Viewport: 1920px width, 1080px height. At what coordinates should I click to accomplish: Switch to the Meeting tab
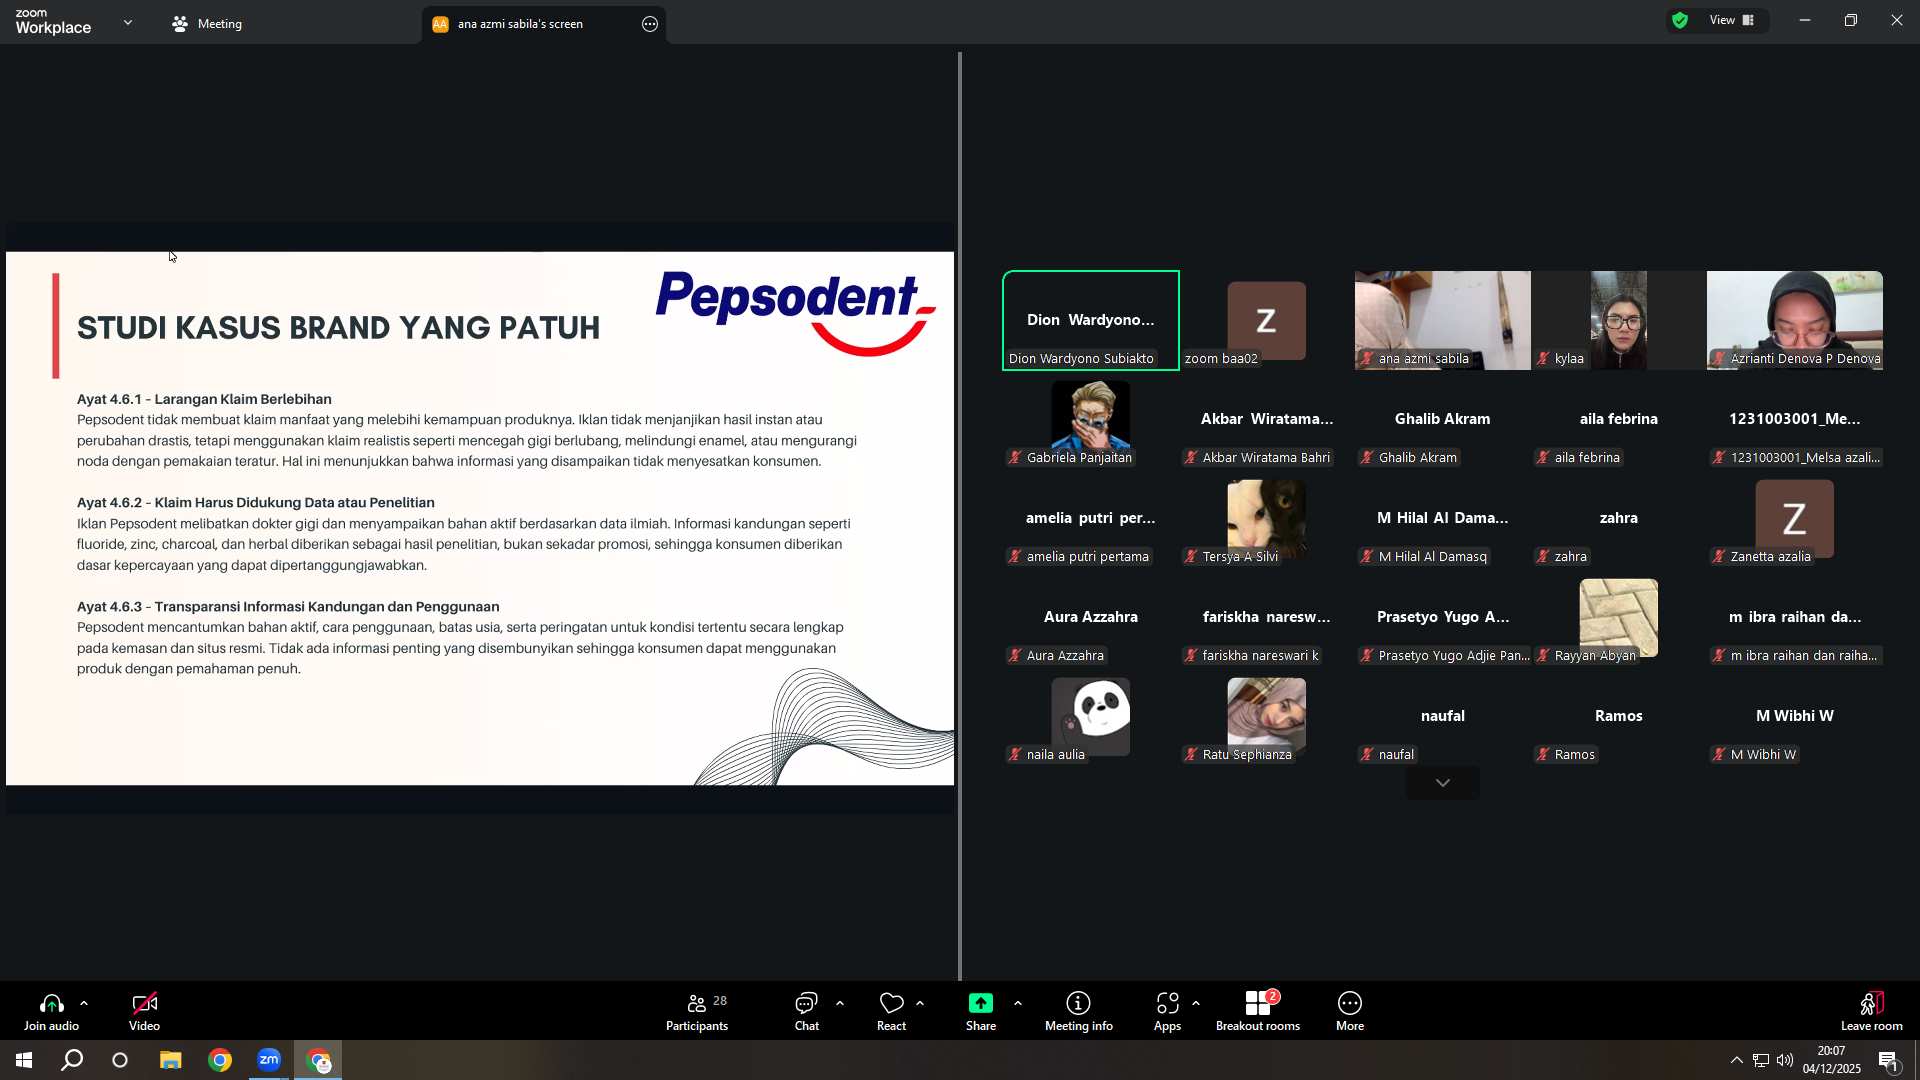(207, 24)
